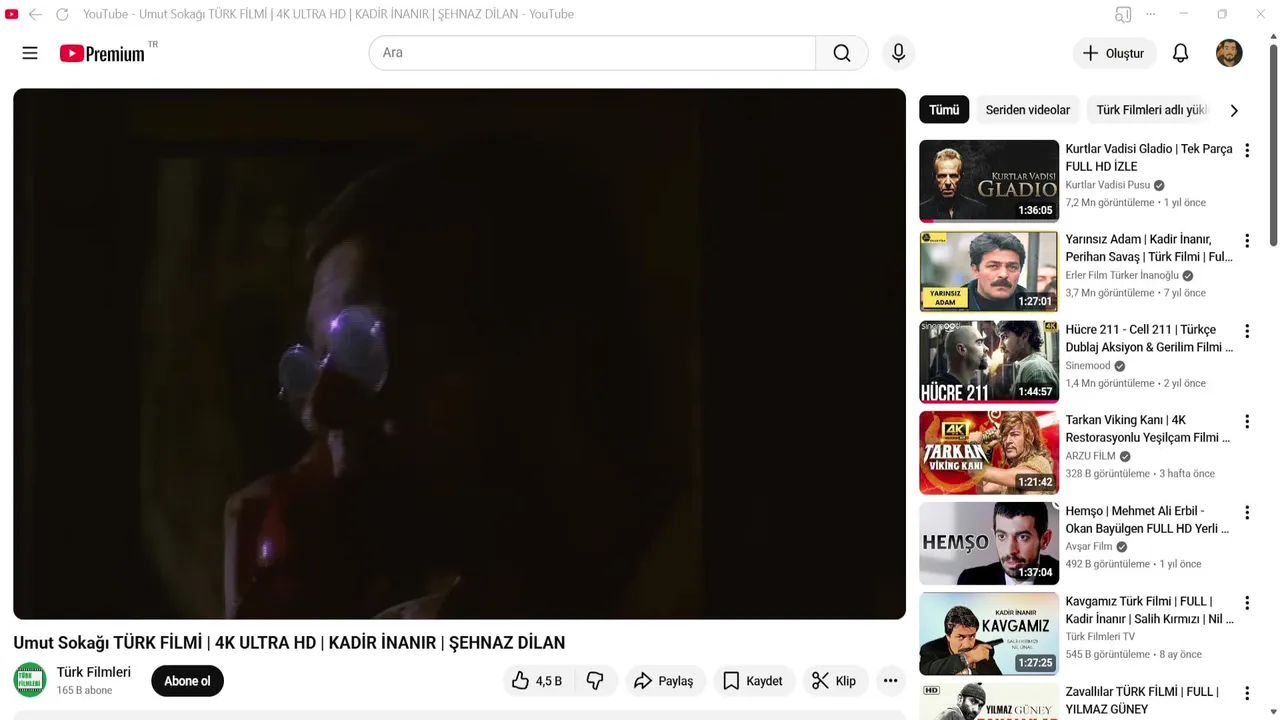1280x720 pixels.
Task: Open the cast/media icon in title bar
Action: (x=1123, y=14)
